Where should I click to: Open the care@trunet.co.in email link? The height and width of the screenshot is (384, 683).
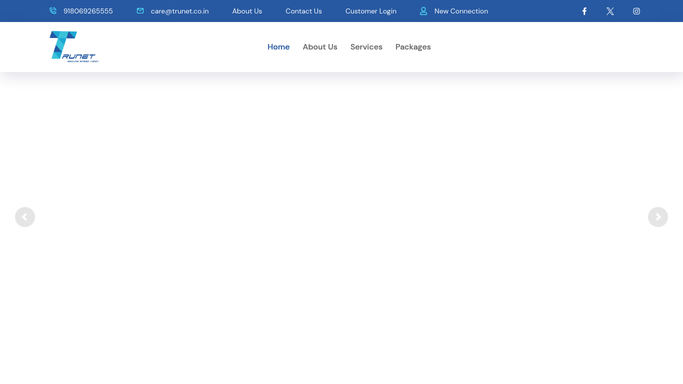pos(179,11)
